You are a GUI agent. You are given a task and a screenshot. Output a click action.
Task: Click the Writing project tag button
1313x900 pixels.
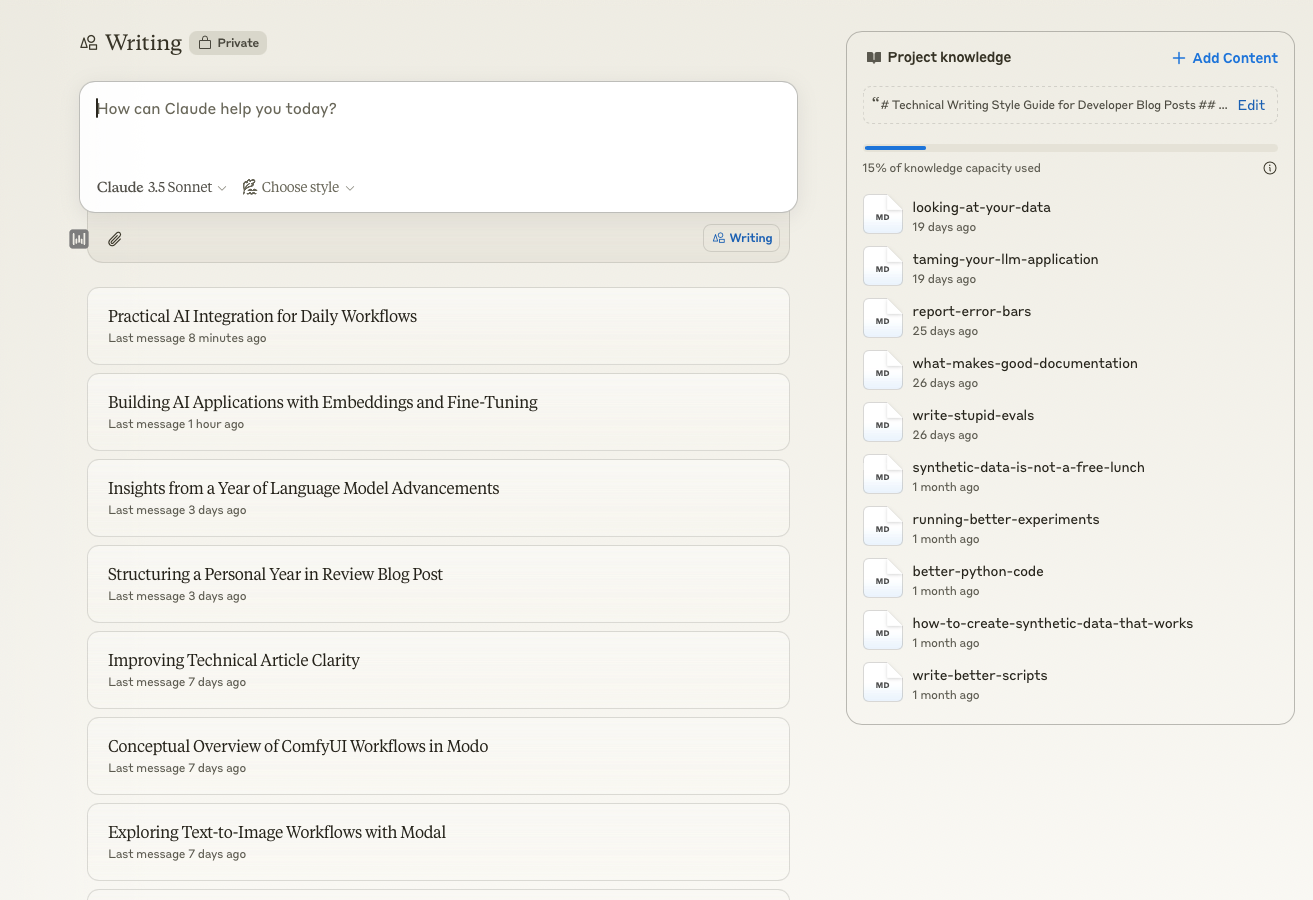pyautogui.click(x=741, y=238)
